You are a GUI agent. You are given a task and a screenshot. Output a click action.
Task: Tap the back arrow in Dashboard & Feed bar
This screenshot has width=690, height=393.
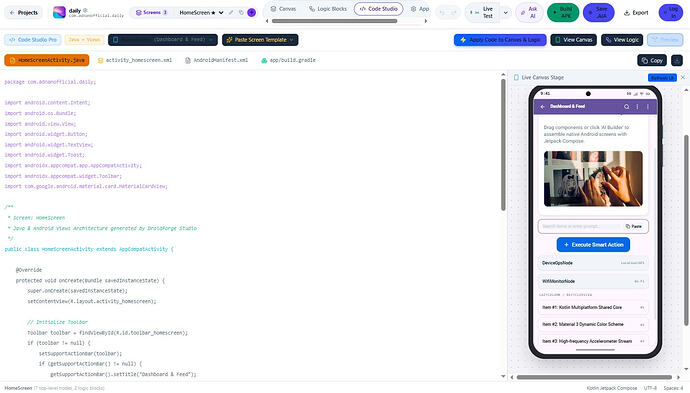coord(543,107)
